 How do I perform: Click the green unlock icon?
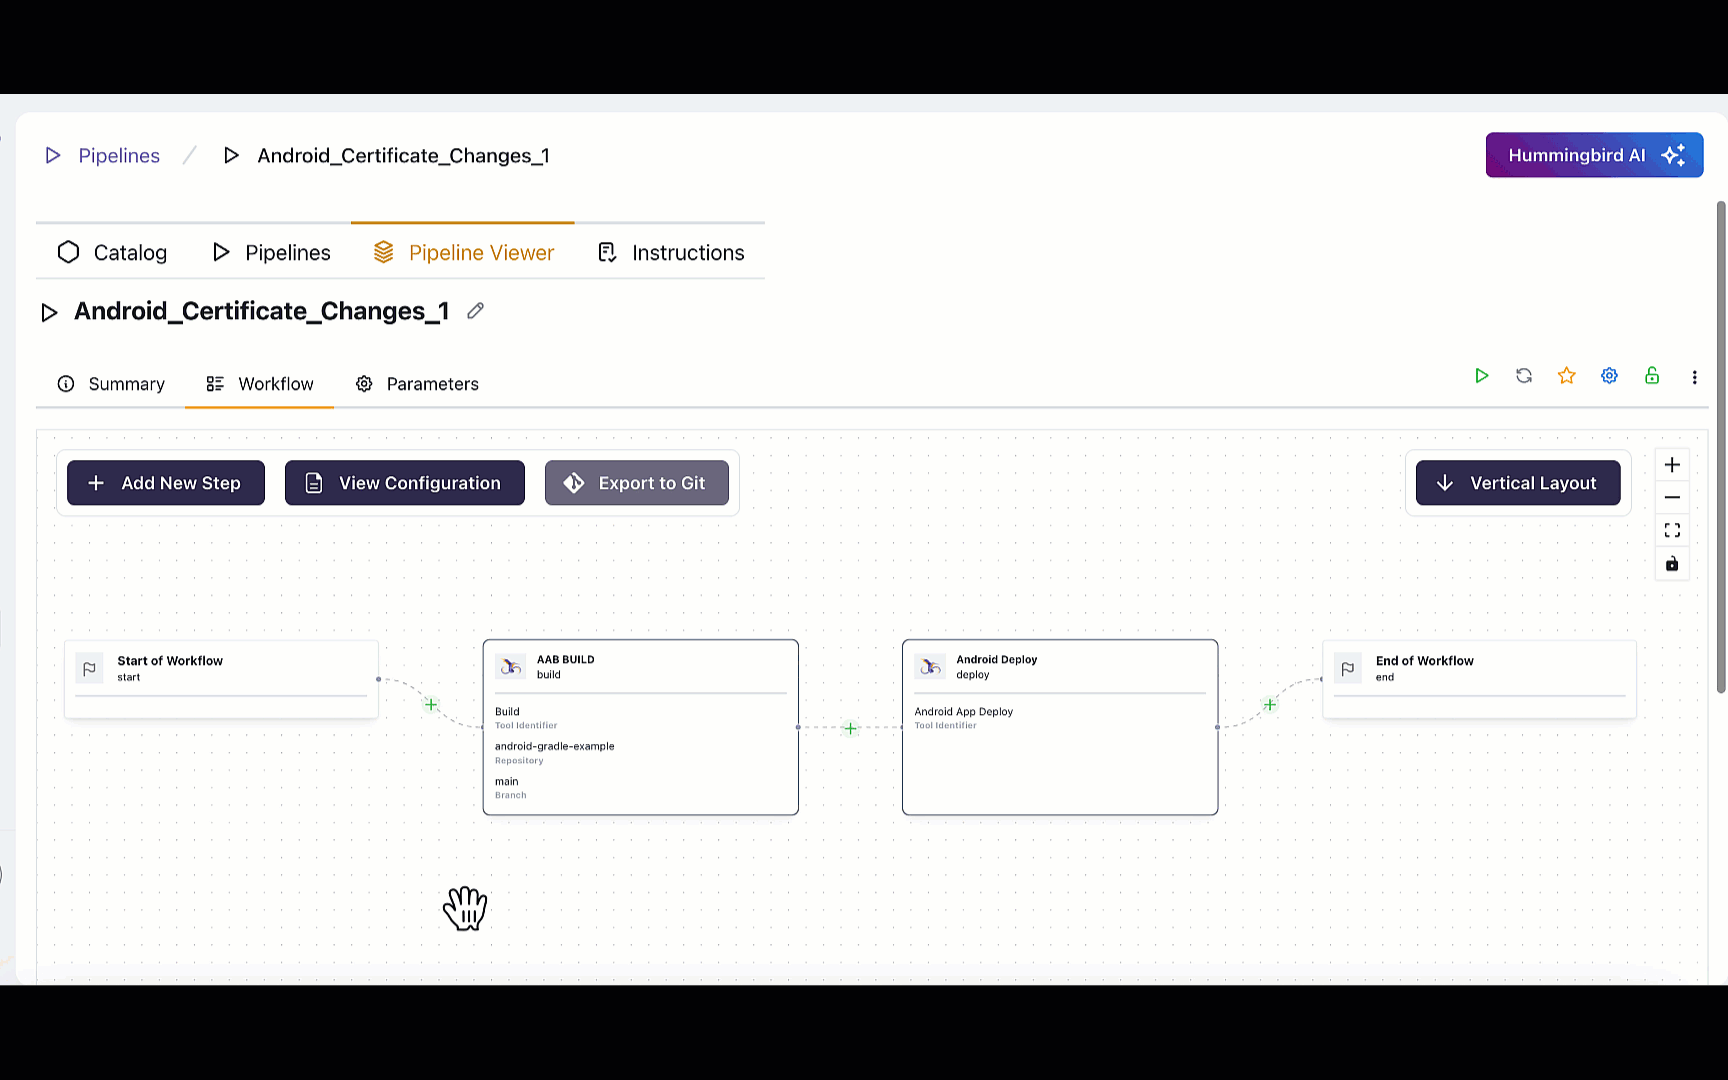[x=1651, y=376]
